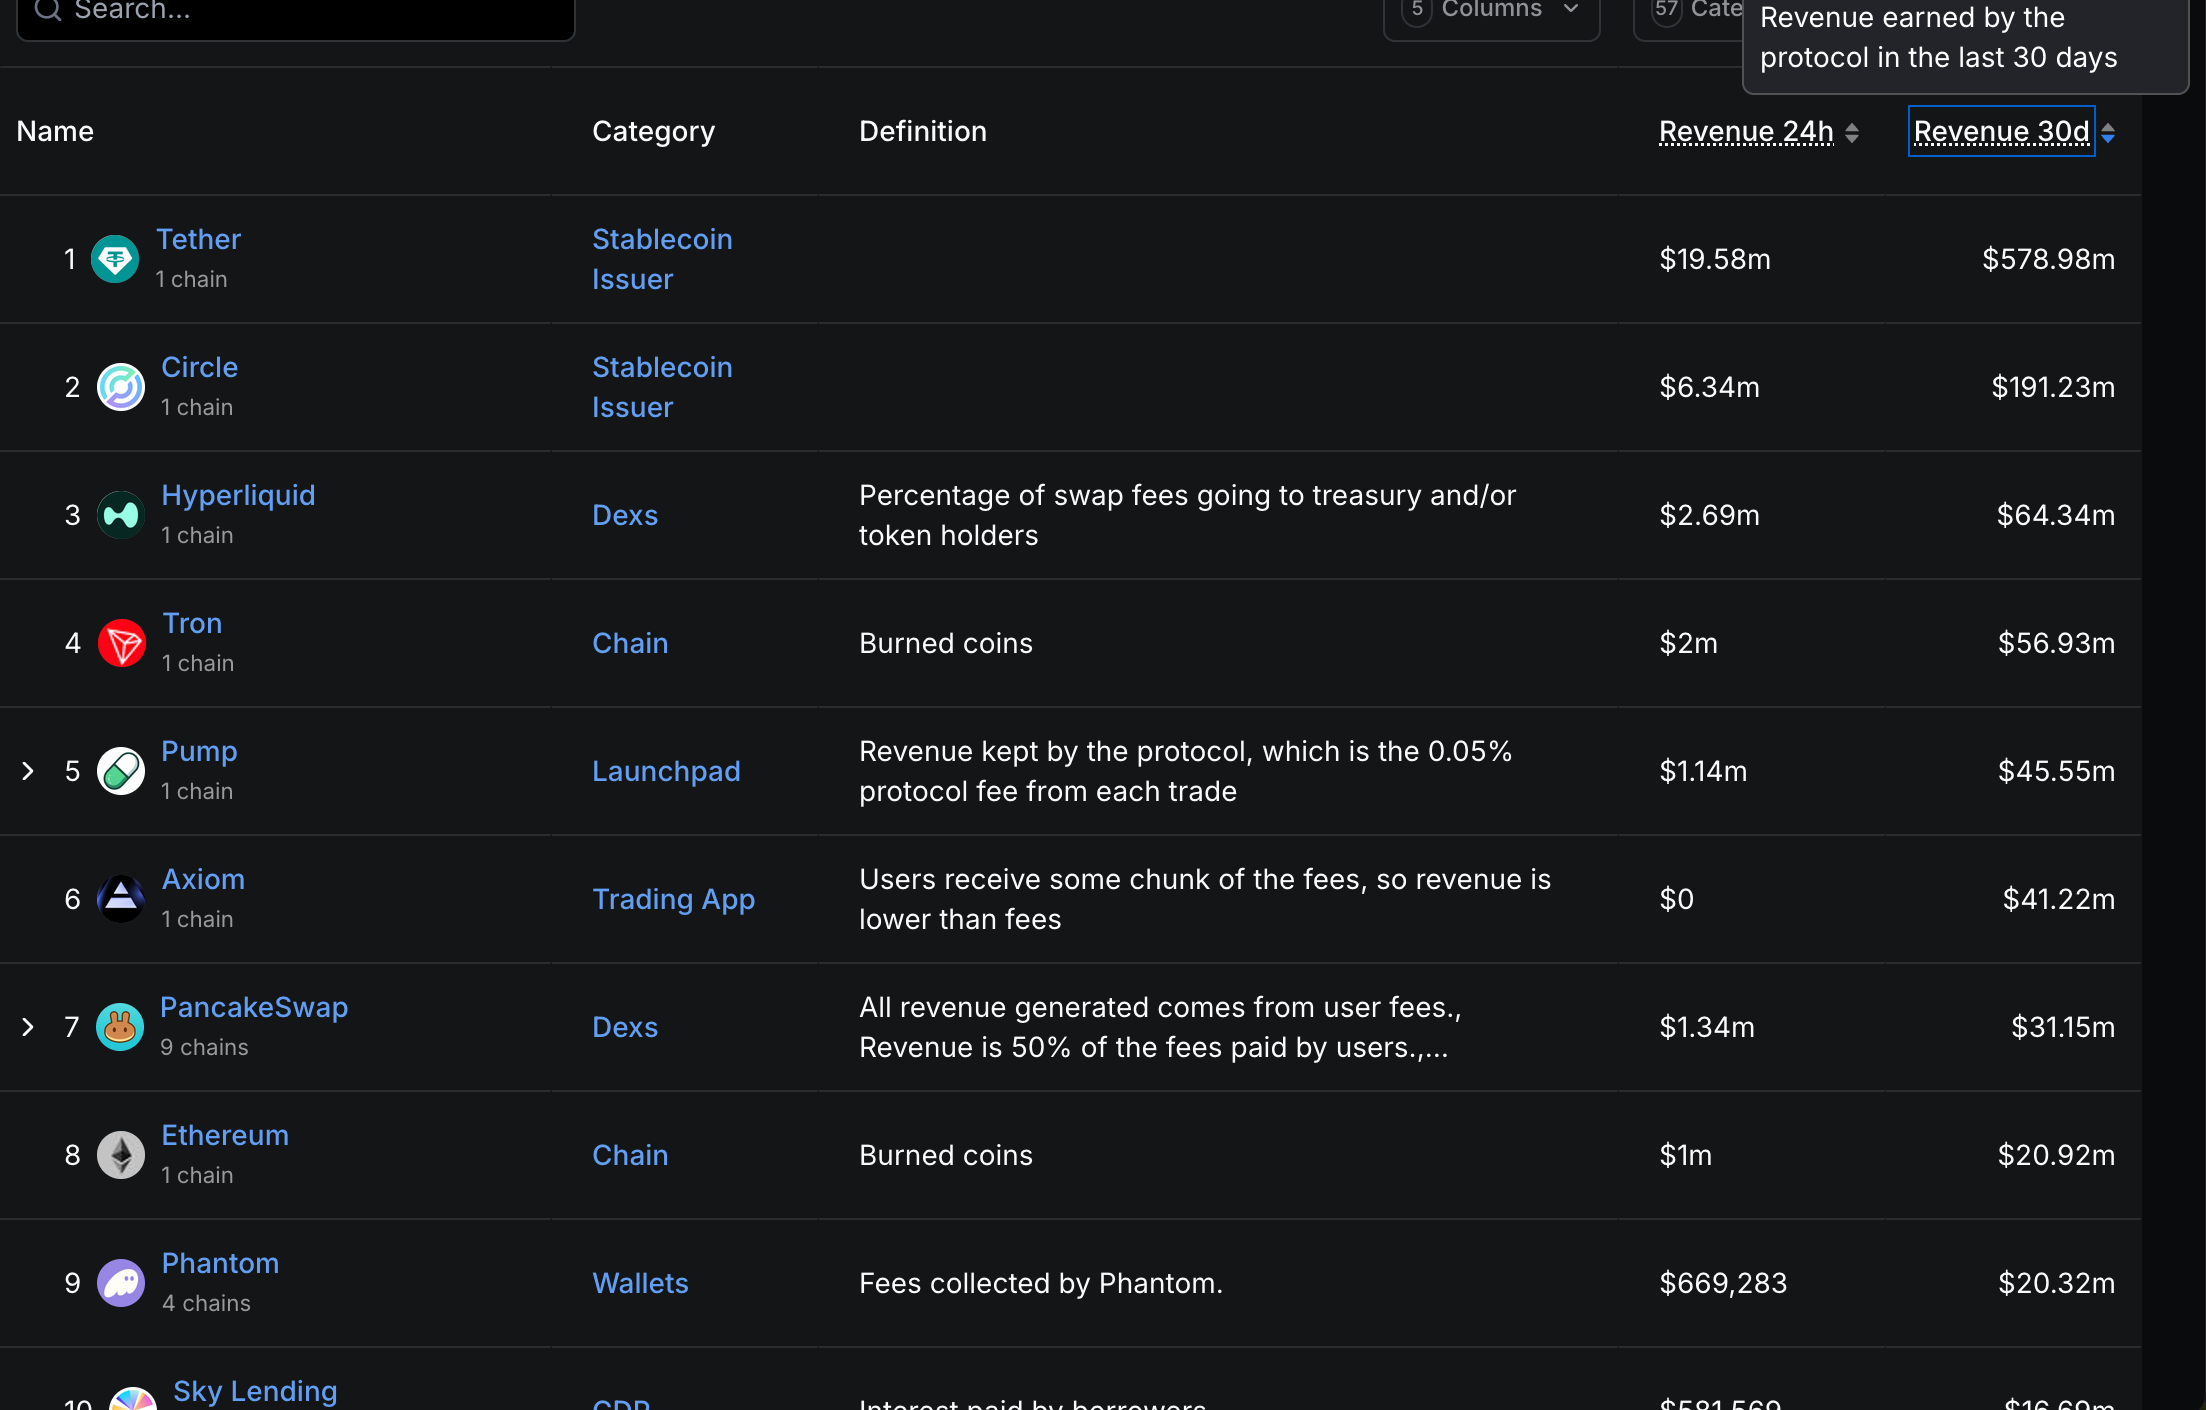This screenshot has height=1410, width=2206.
Task: Open Tether's Stablecoin Issuer category
Action: coord(662,259)
